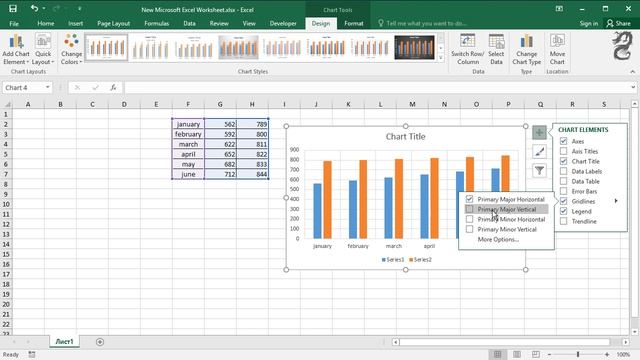Open the Name Box dropdown
The height and width of the screenshot is (360, 640).
48,87
